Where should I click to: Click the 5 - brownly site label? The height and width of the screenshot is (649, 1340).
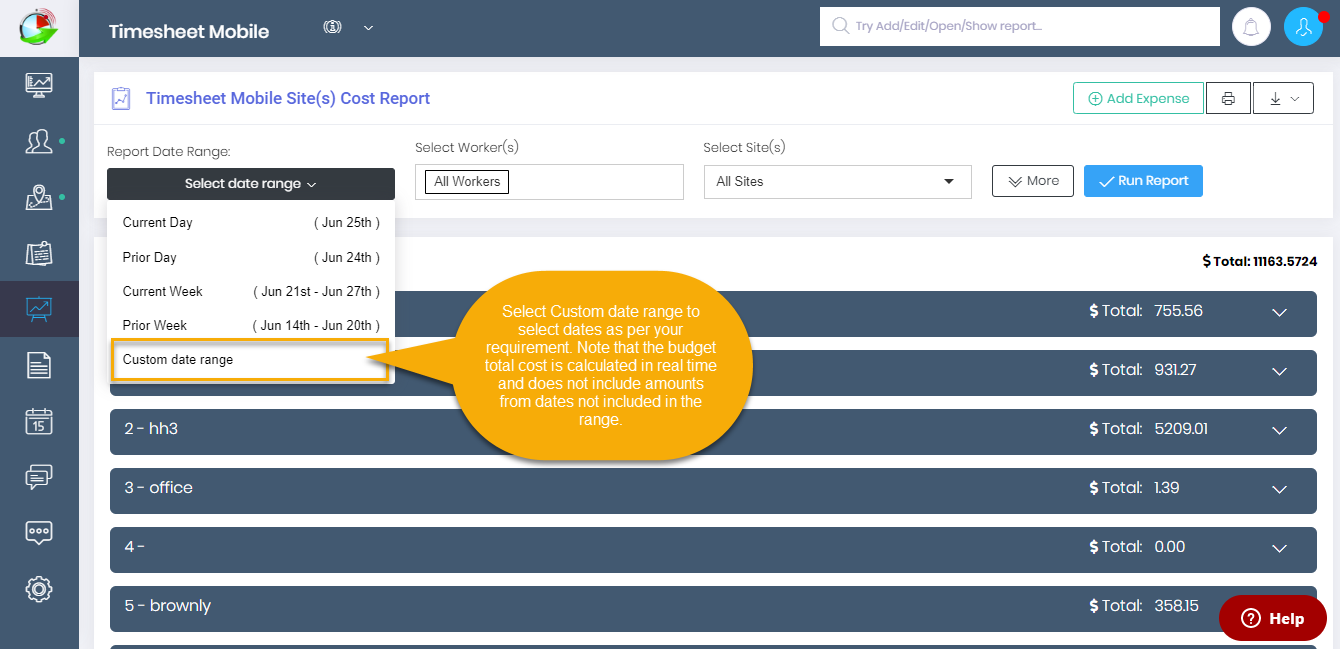coord(167,606)
